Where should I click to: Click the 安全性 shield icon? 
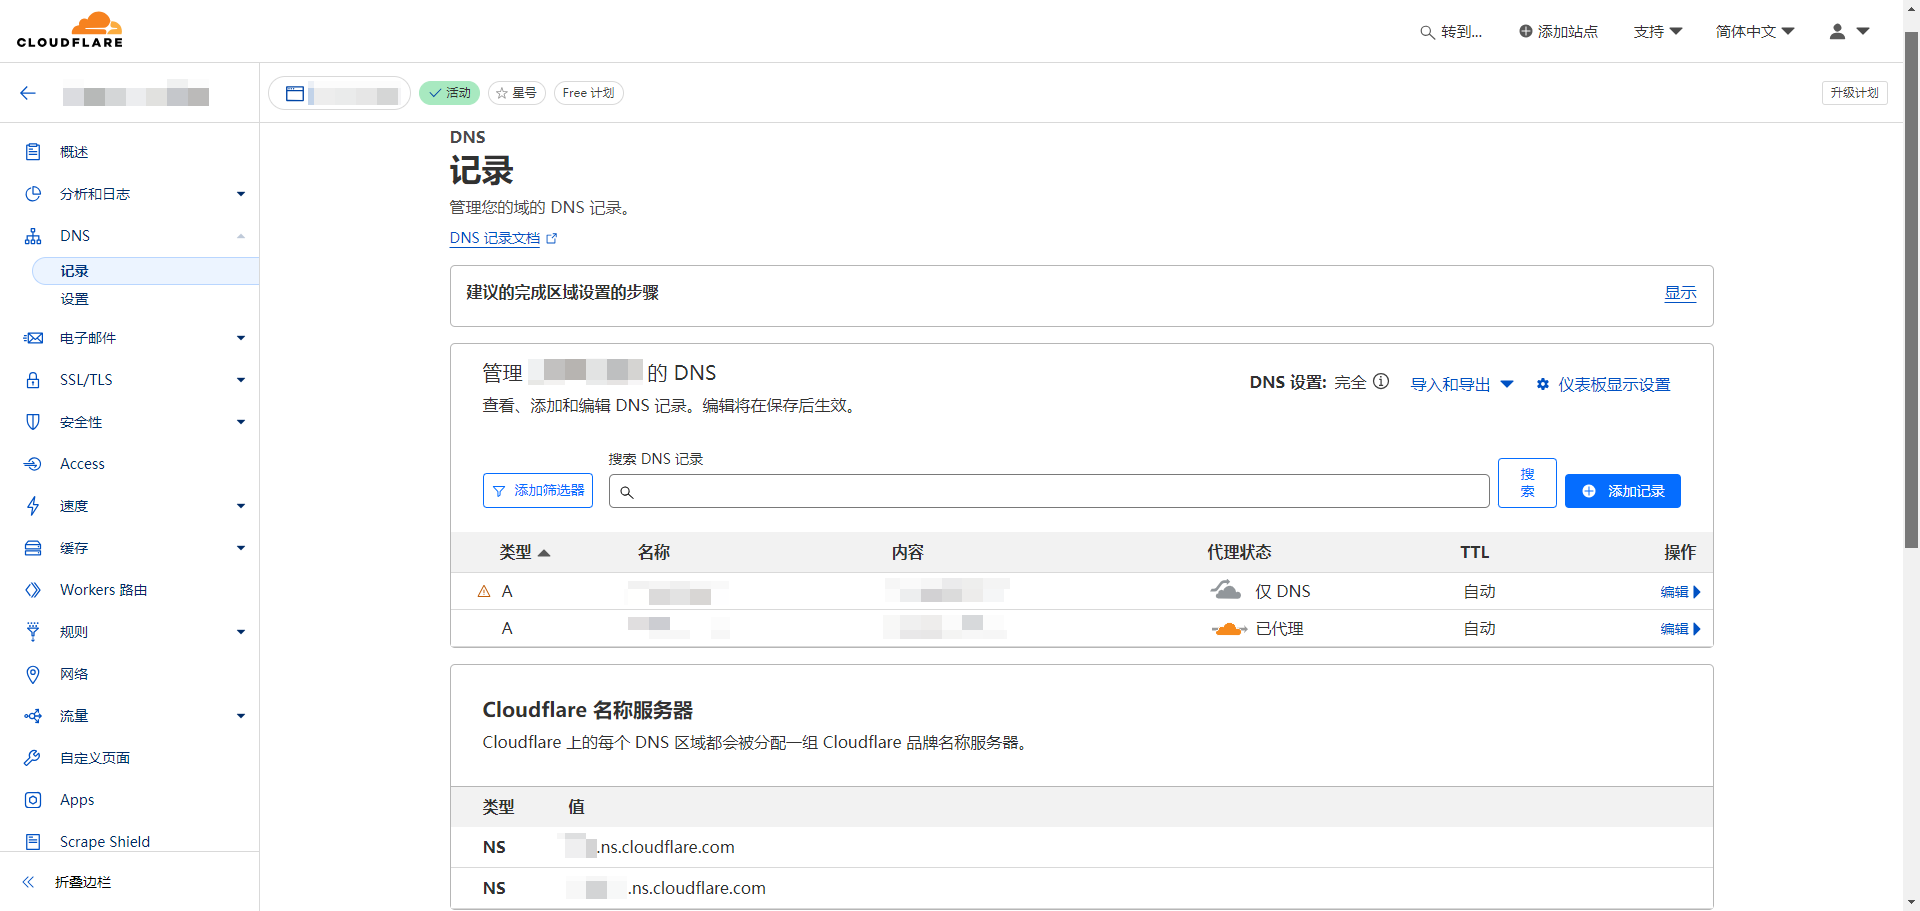point(33,422)
